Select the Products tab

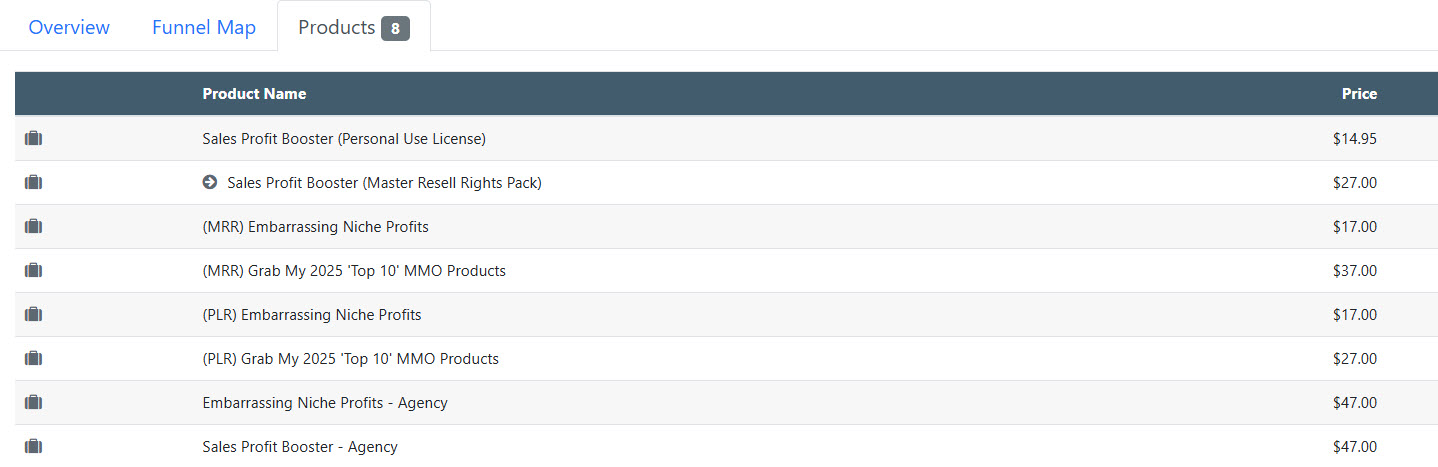click(337, 27)
